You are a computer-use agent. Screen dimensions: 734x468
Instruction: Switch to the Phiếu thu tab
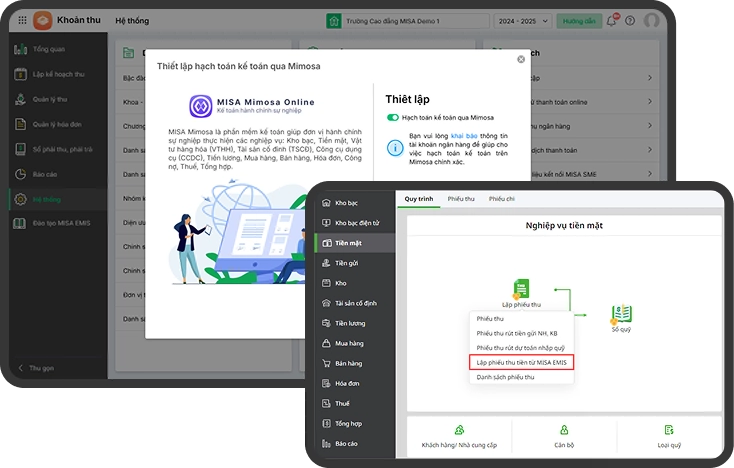coord(460,199)
